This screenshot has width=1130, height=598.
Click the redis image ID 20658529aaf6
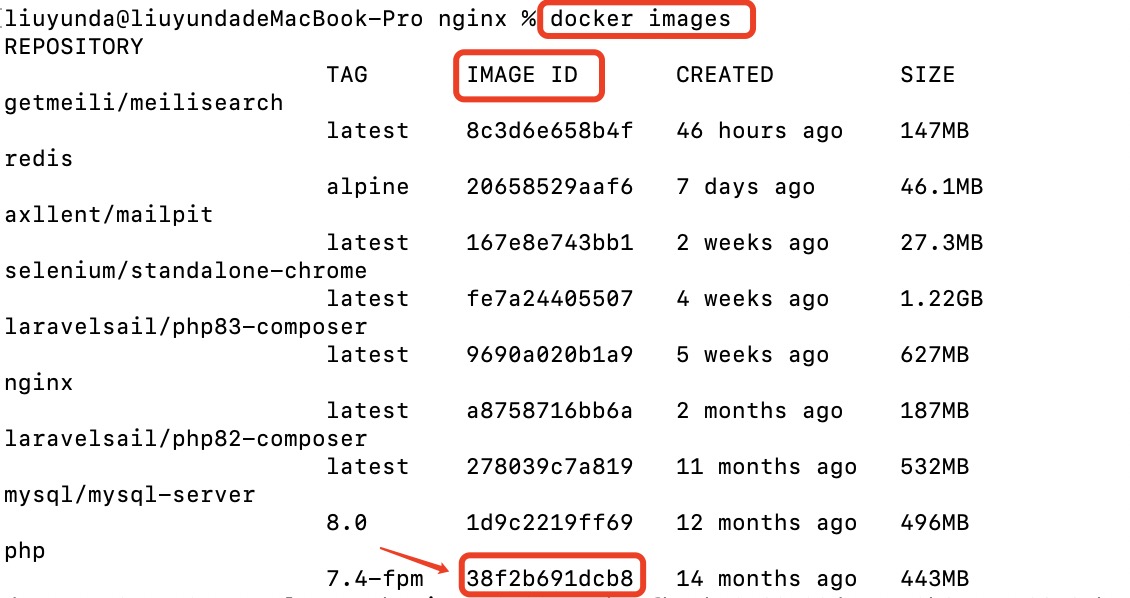tap(550, 187)
